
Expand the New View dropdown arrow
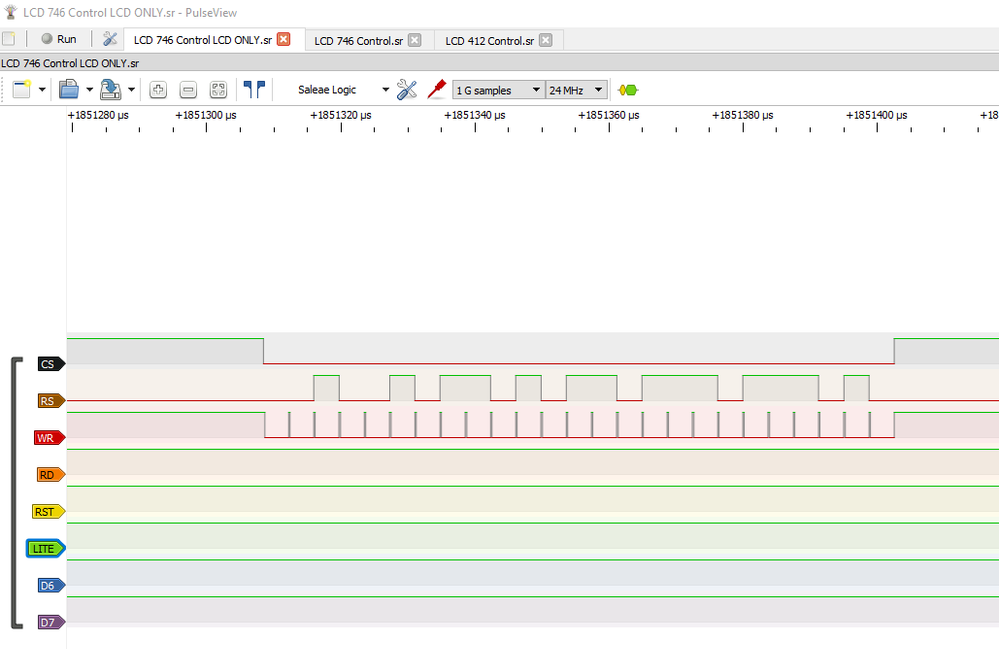42,89
